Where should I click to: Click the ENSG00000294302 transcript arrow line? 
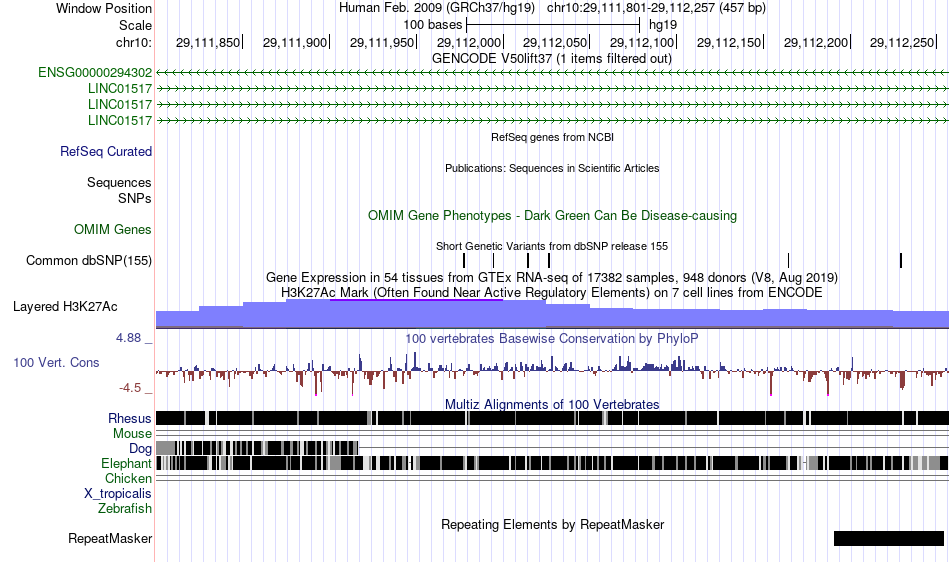point(553,73)
